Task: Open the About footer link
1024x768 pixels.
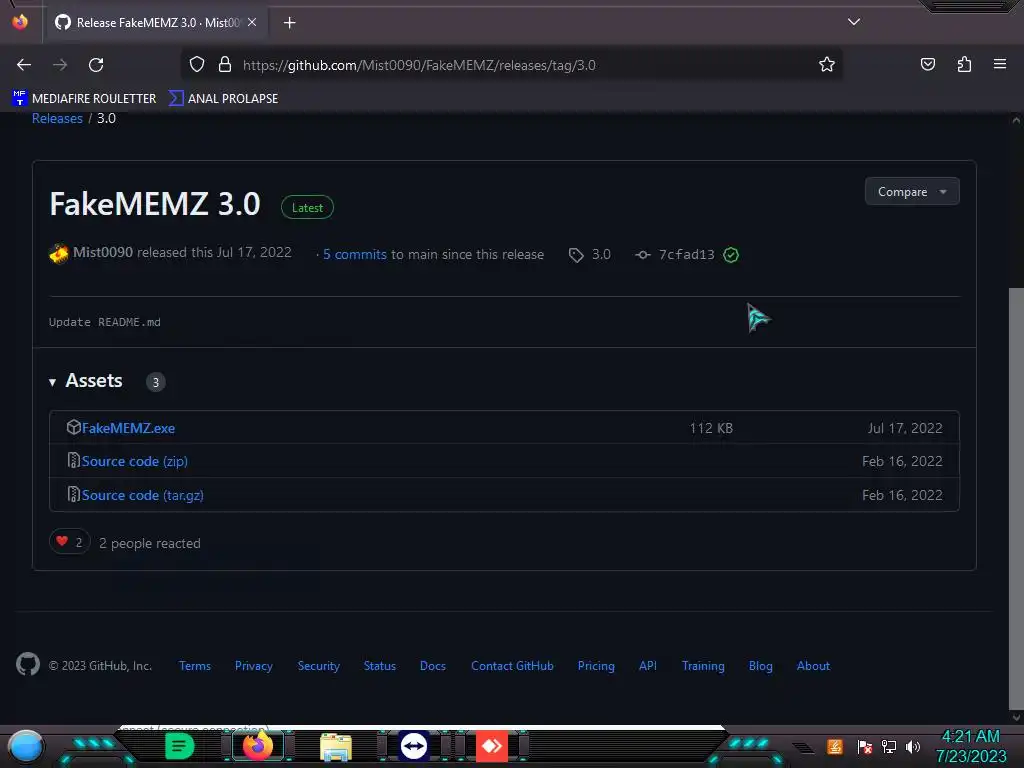Action: [813, 666]
